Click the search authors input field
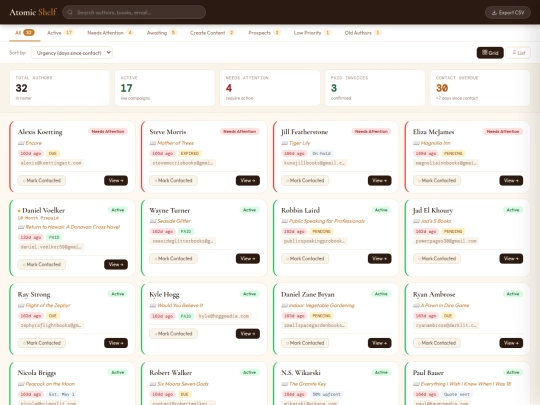The width and height of the screenshot is (540, 405). click(134, 12)
